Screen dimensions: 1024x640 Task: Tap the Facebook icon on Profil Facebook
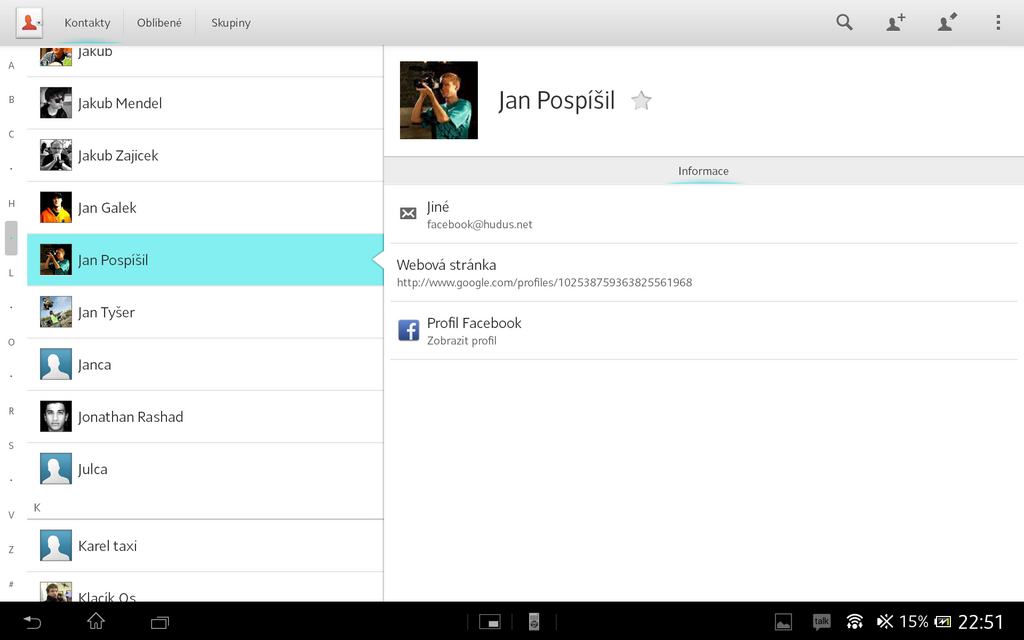pos(408,329)
